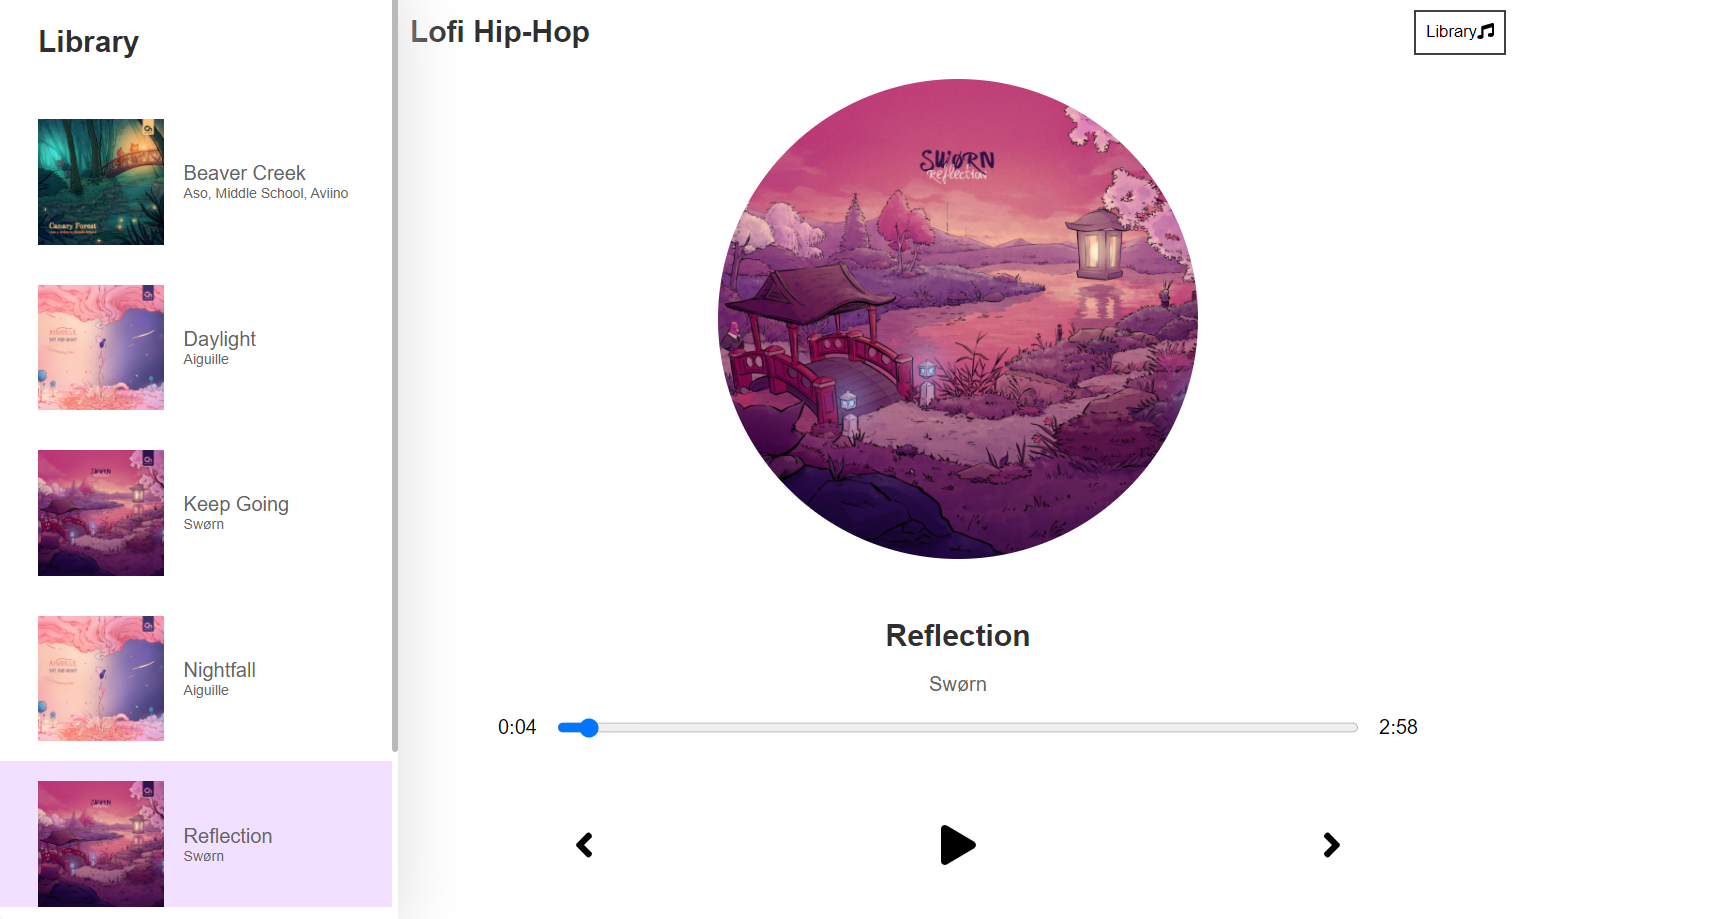The image size is (1726, 919).
Task: Click Nightfall album cover thumbnail
Action: (101, 678)
